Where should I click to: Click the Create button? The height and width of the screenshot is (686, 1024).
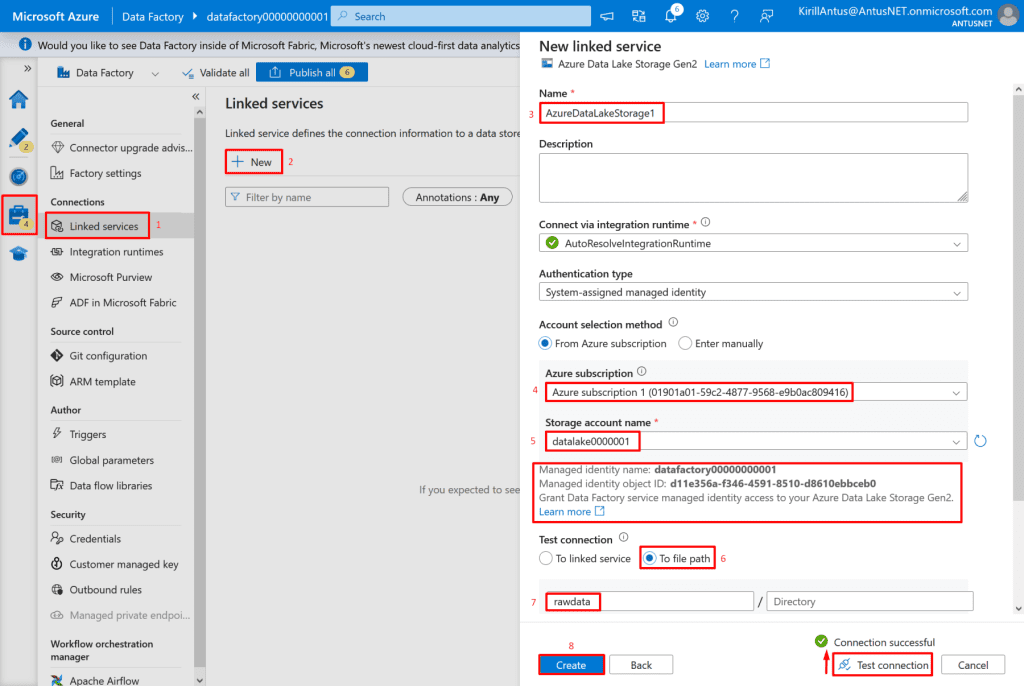(x=571, y=665)
